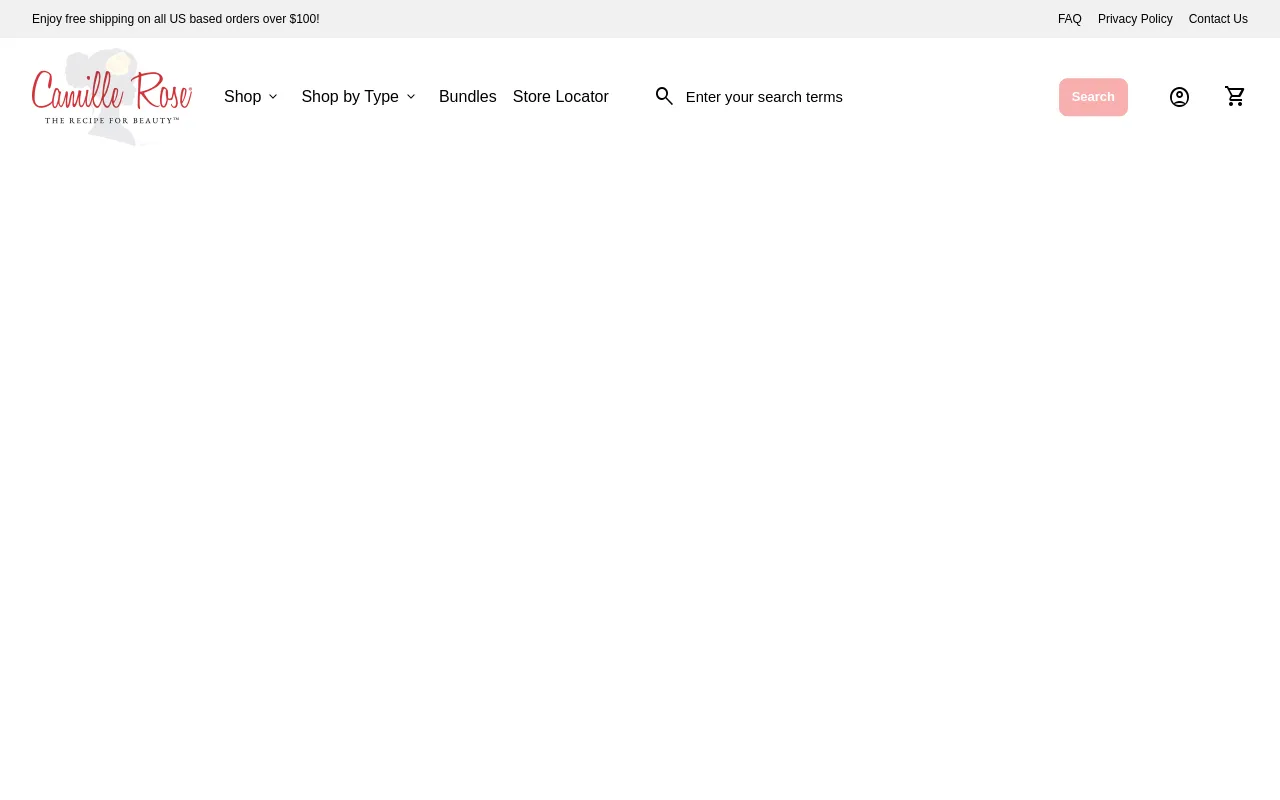The image size is (1280, 800).
Task: Open the Store Locator page
Action: (x=560, y=97)
